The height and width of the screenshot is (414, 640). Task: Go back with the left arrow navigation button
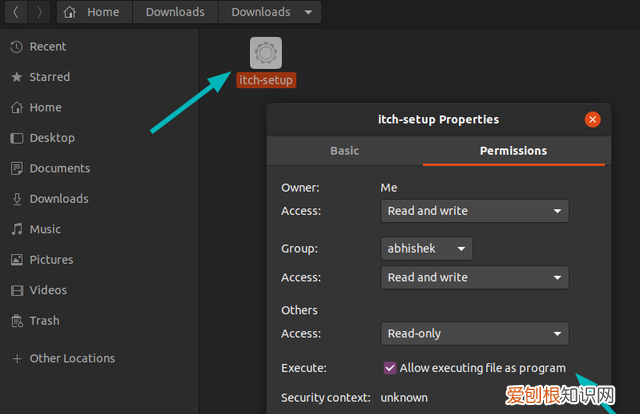[16, 12]
